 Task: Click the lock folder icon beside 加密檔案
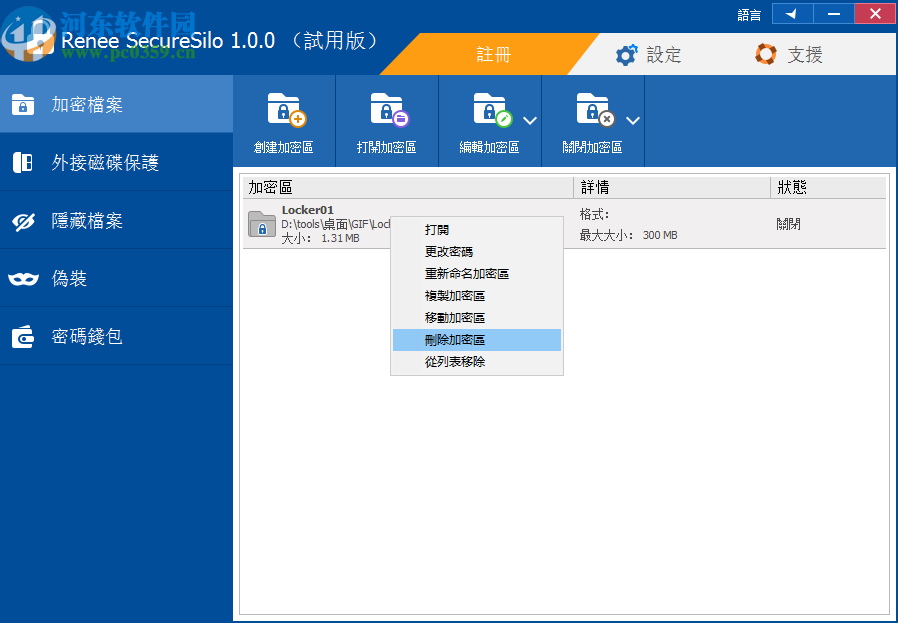click(x=23, y=105)
